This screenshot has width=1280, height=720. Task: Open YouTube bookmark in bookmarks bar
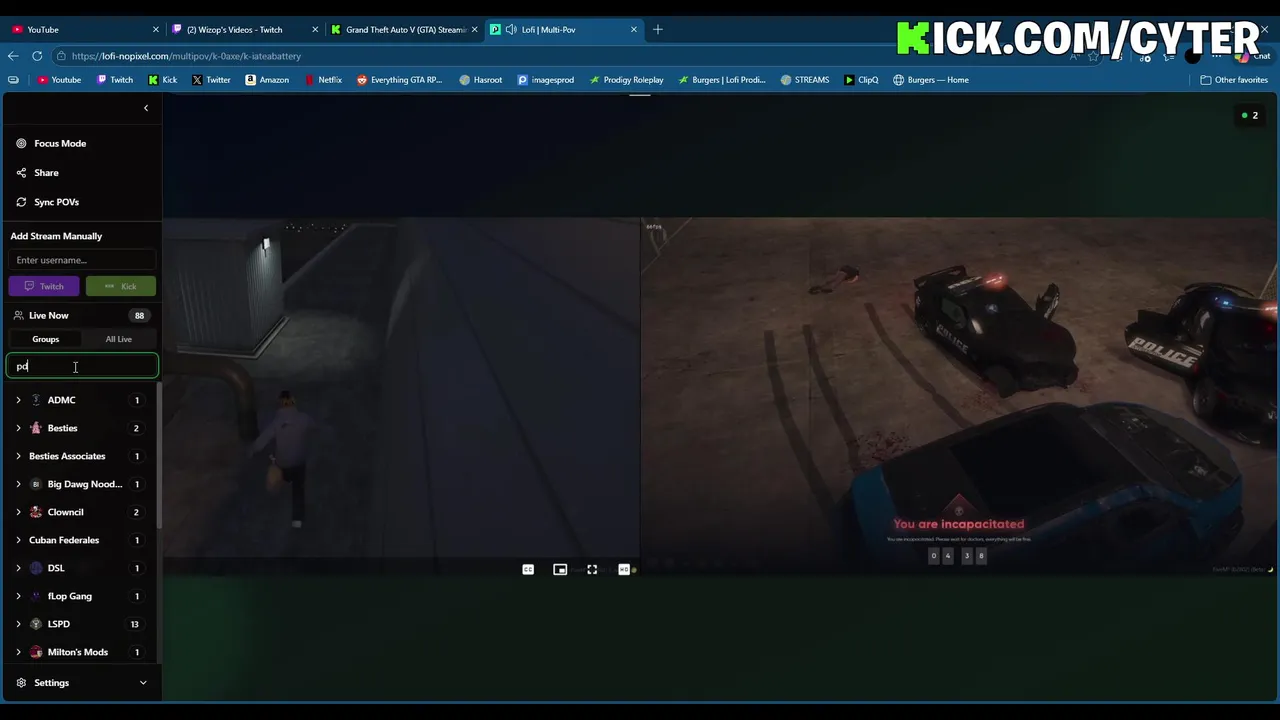tap(59, 80)
